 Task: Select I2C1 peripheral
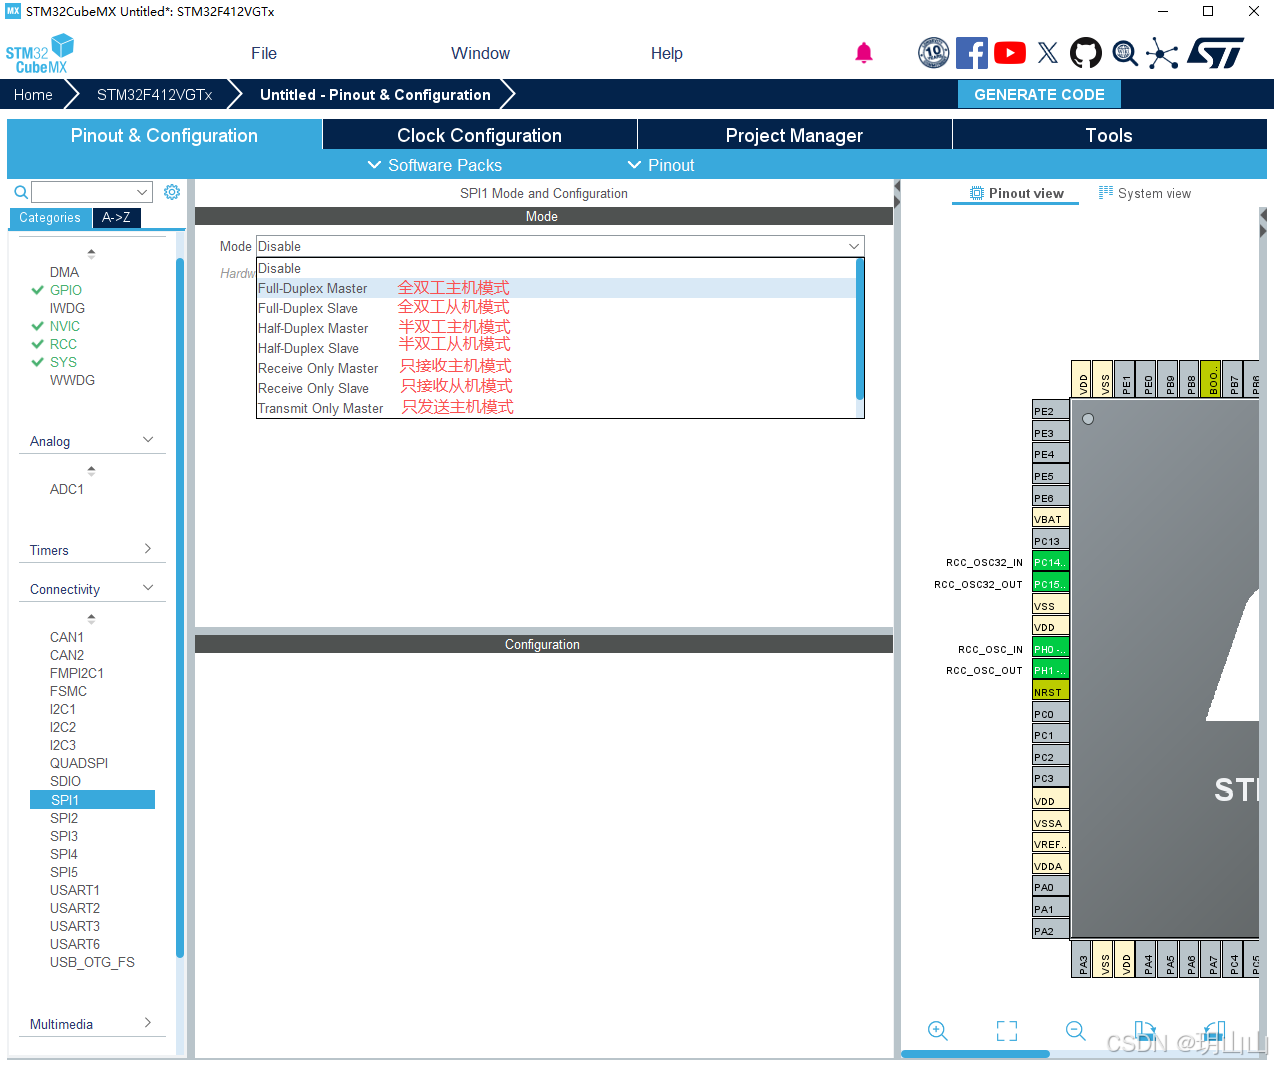(63, 709)
